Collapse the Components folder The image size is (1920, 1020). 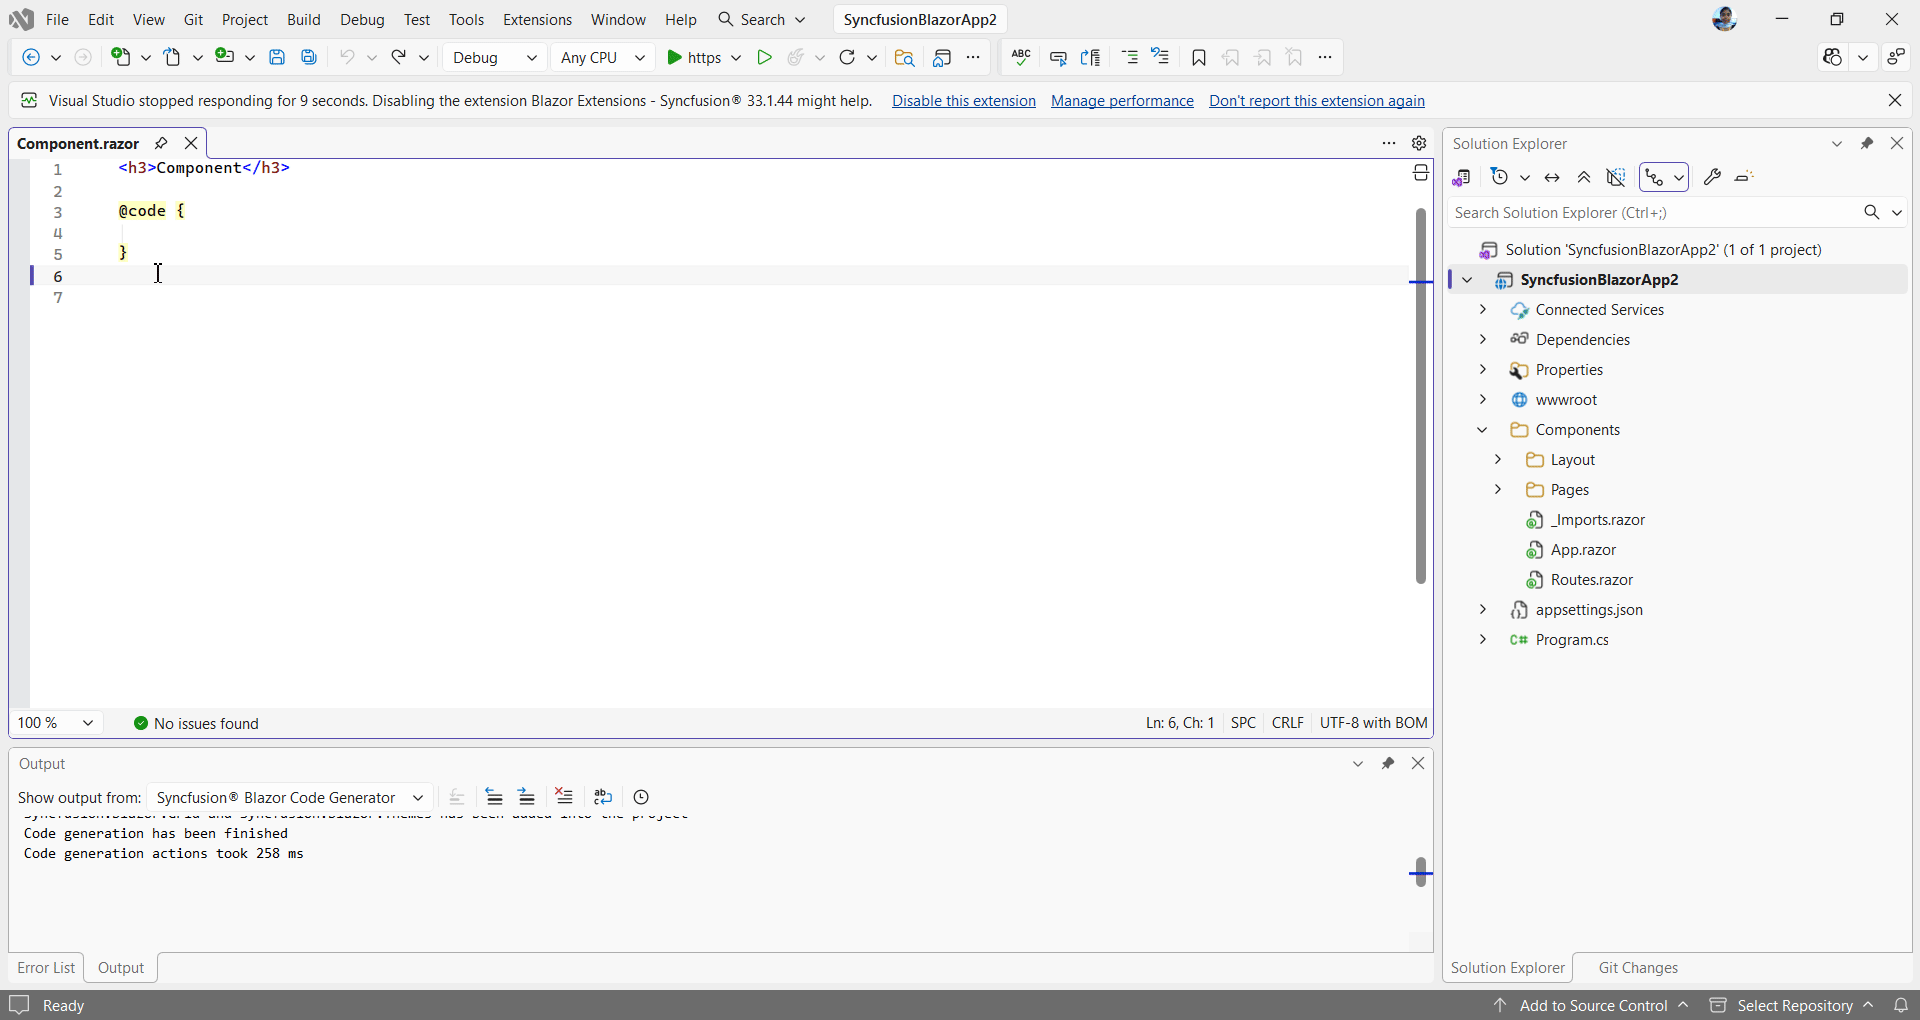[x=1483, y=430]
